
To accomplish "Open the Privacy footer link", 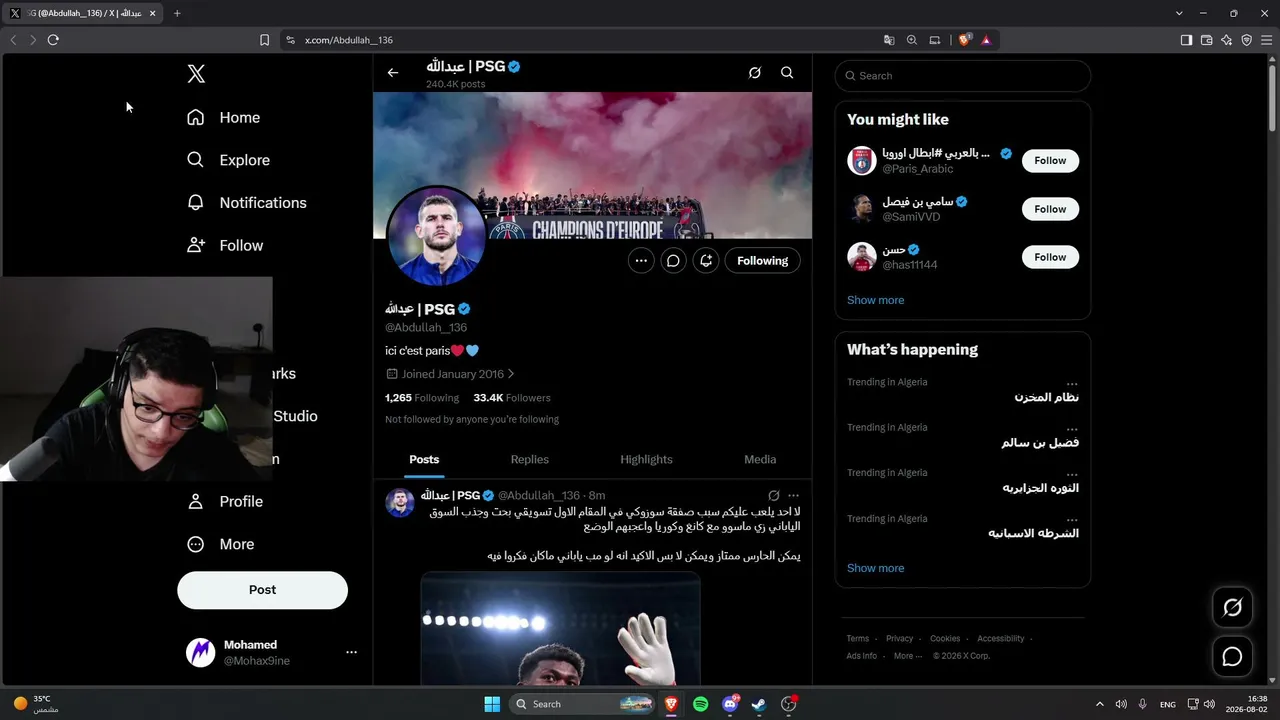I will coord(900,639).
